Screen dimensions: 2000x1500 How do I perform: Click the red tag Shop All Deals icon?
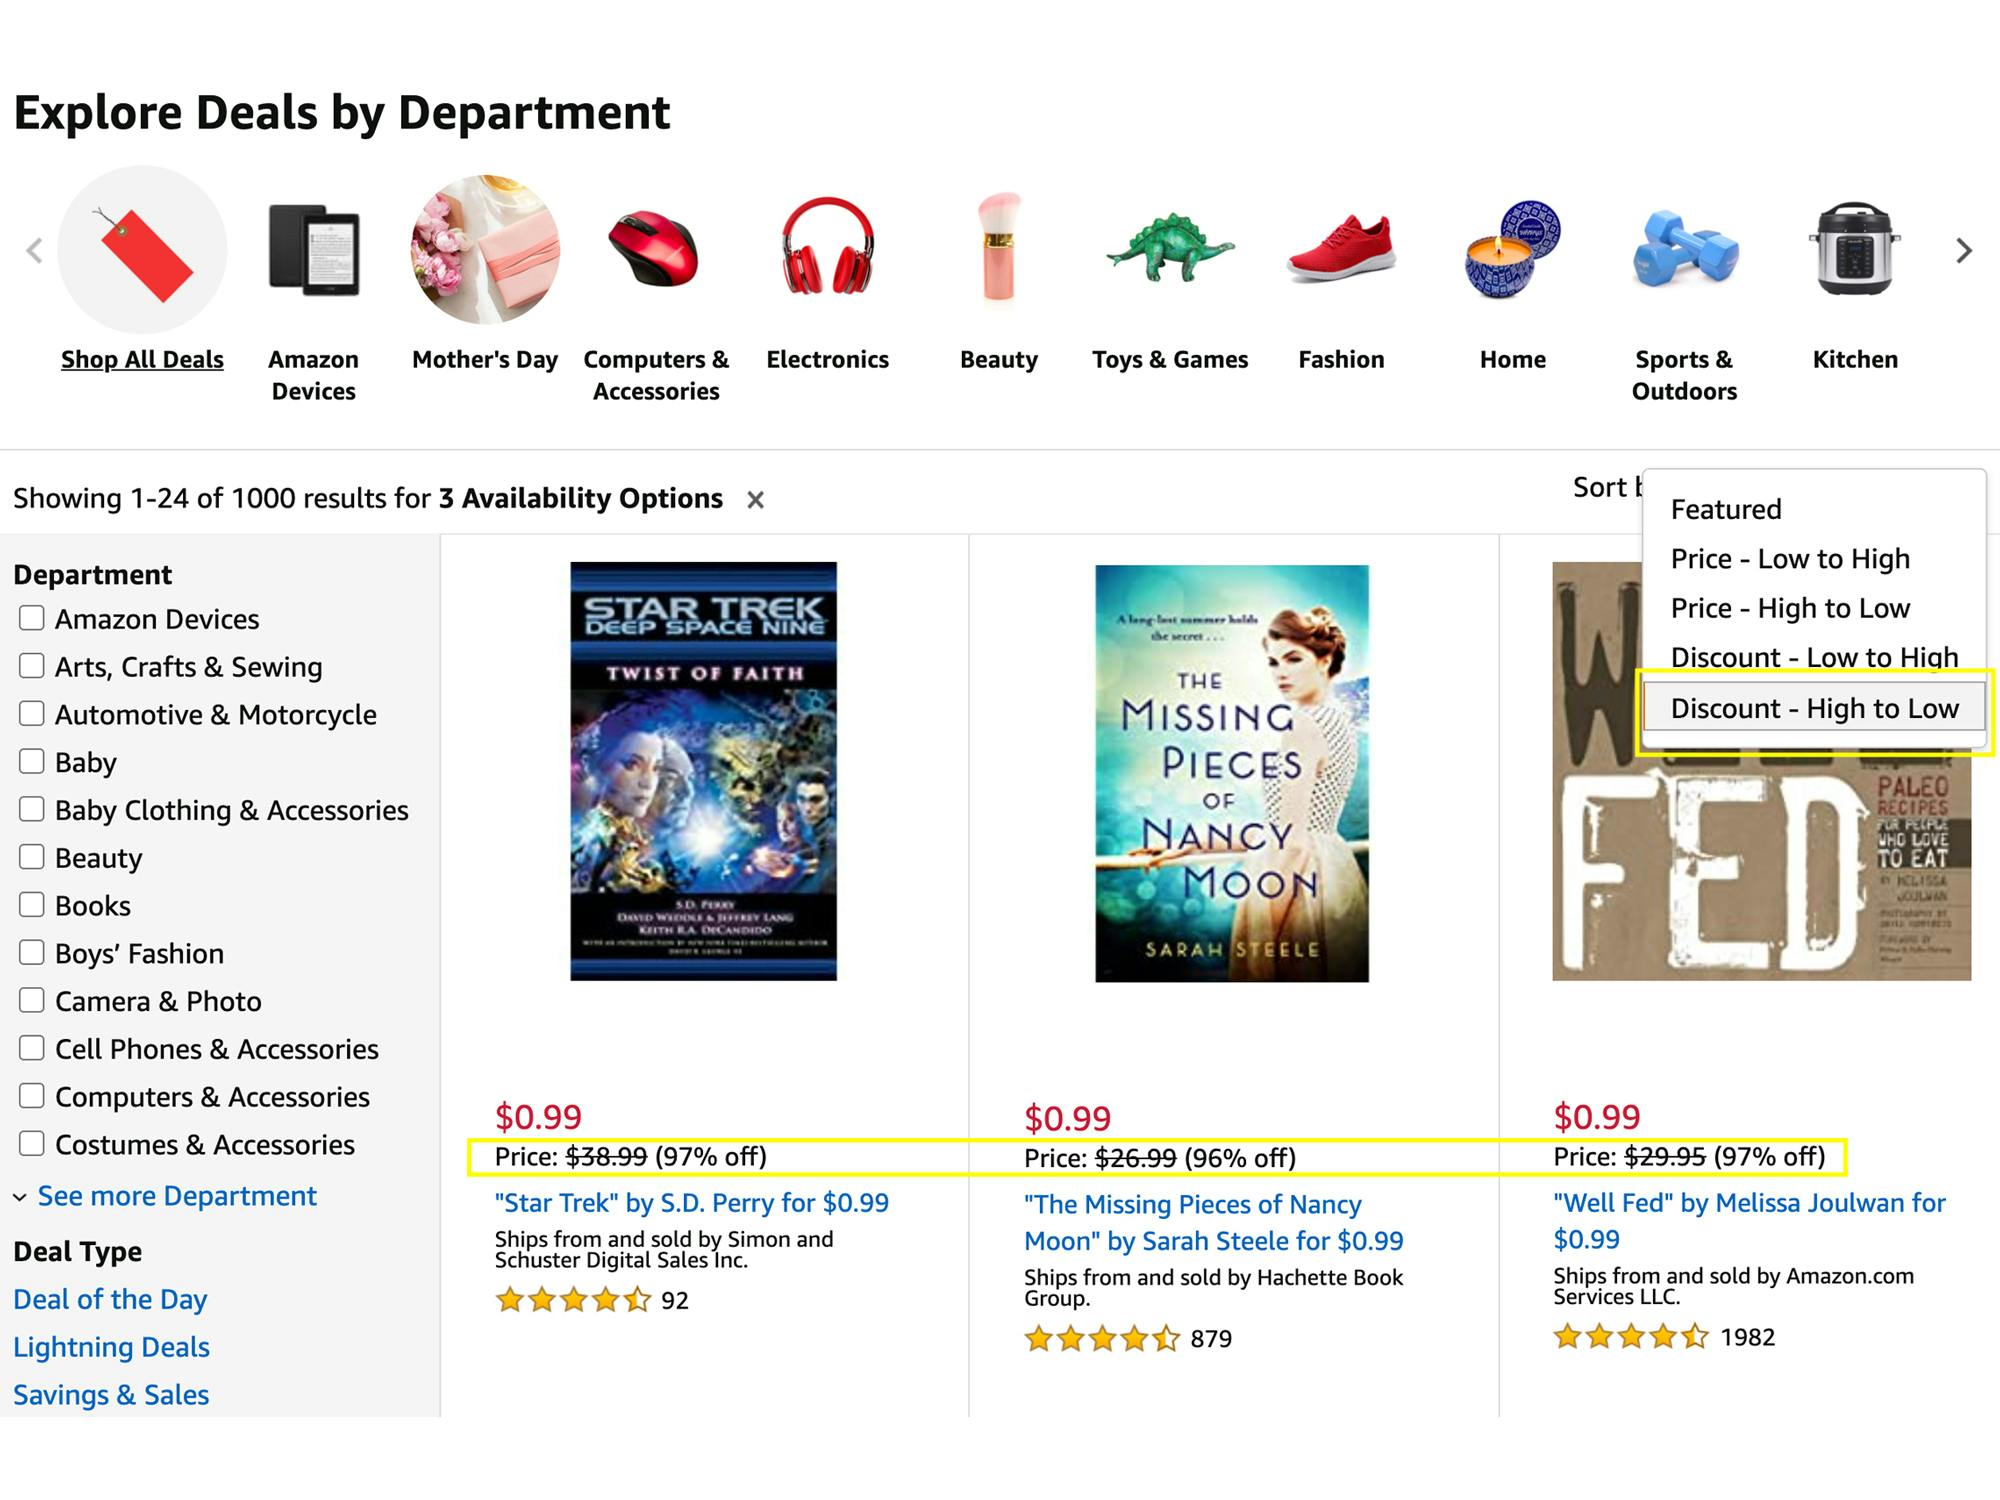tap(142, 250)
